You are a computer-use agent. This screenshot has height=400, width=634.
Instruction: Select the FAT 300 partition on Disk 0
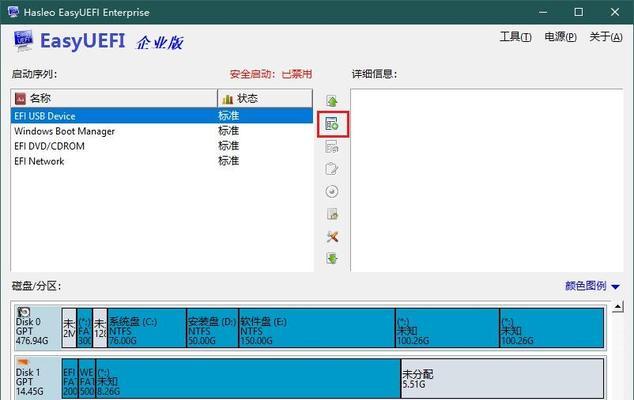[x=85, y=327]
